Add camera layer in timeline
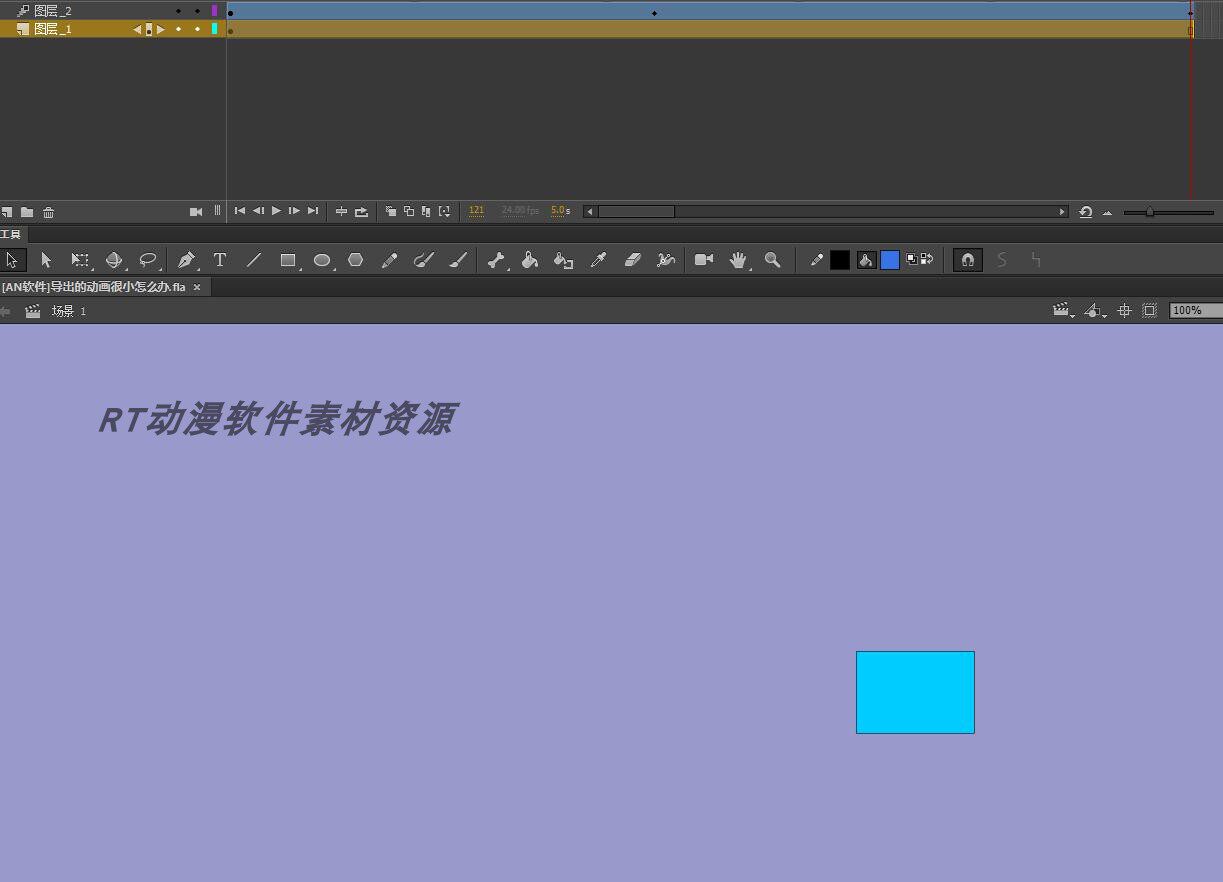Screen dimensions: 1223x882 tap(196, 212)
